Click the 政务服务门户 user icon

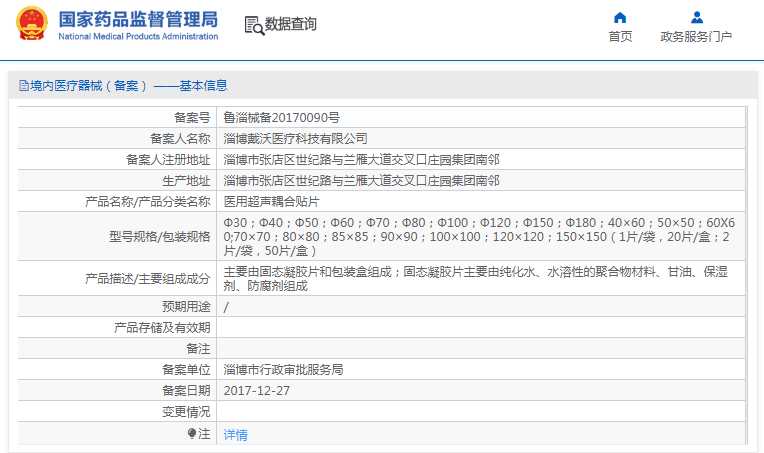[697, 18]
